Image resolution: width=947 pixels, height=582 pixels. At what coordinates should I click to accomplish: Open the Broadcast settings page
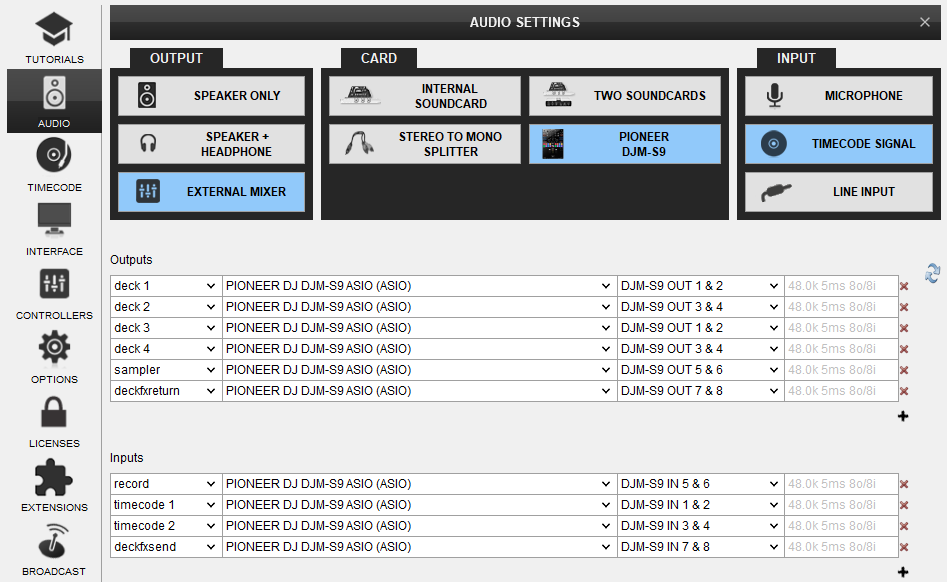[x=54, y=548]
